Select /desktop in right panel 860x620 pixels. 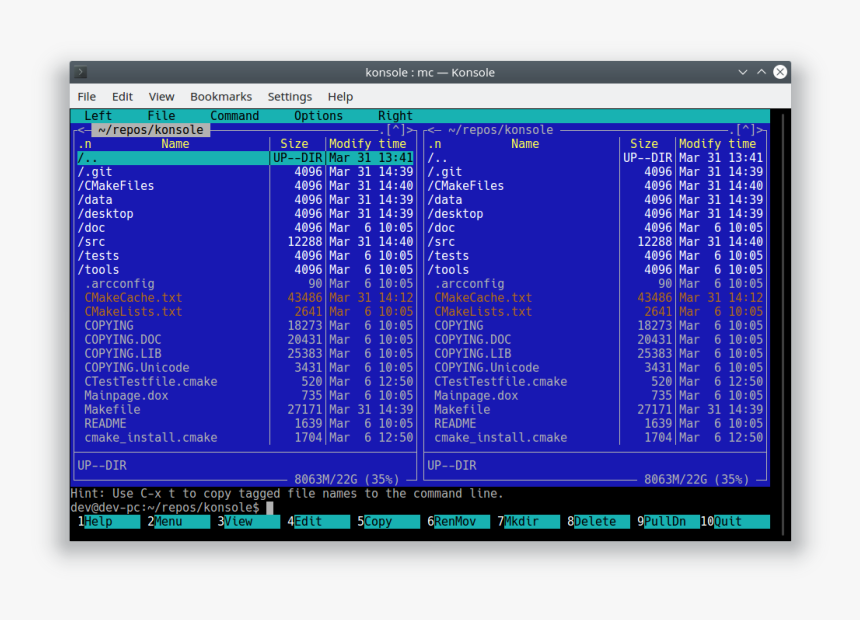595,214
